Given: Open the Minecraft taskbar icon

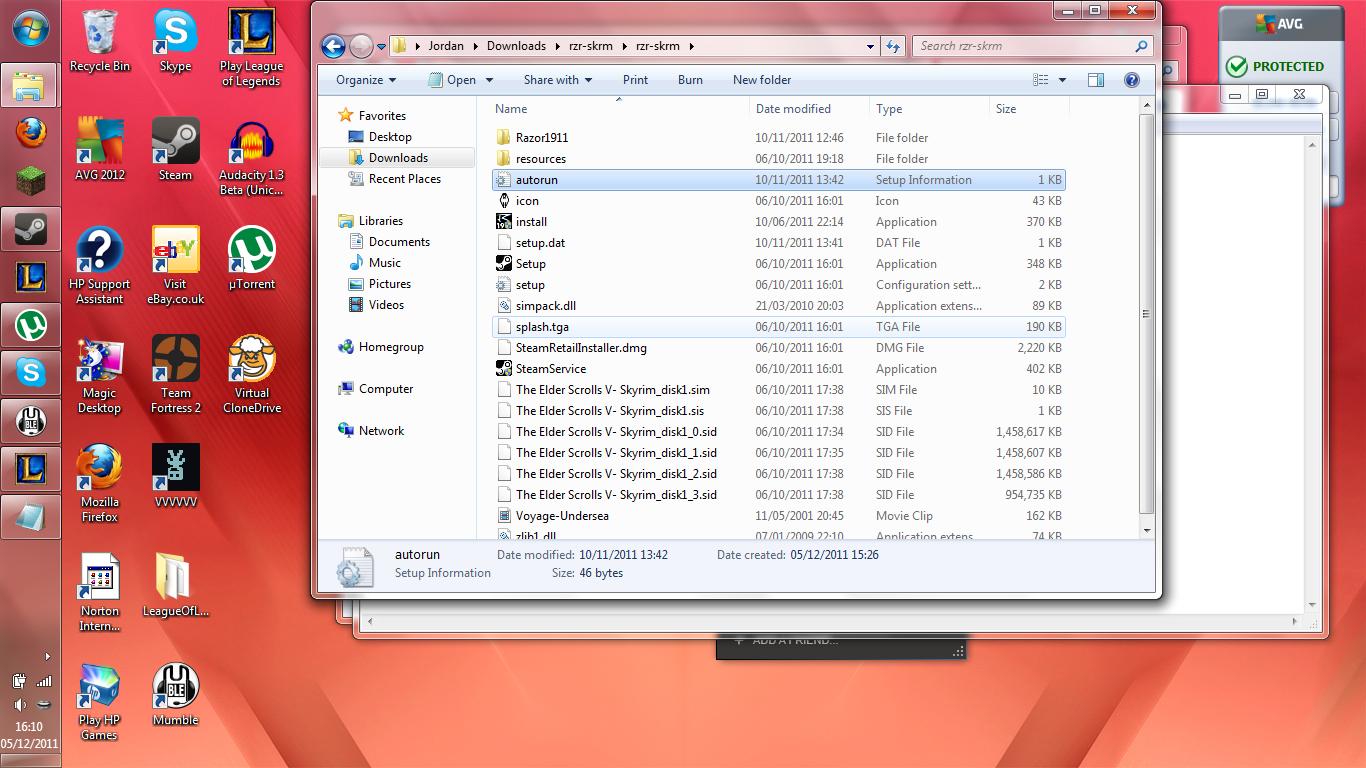Looking at the screenshot, I should tap(31, 181).
